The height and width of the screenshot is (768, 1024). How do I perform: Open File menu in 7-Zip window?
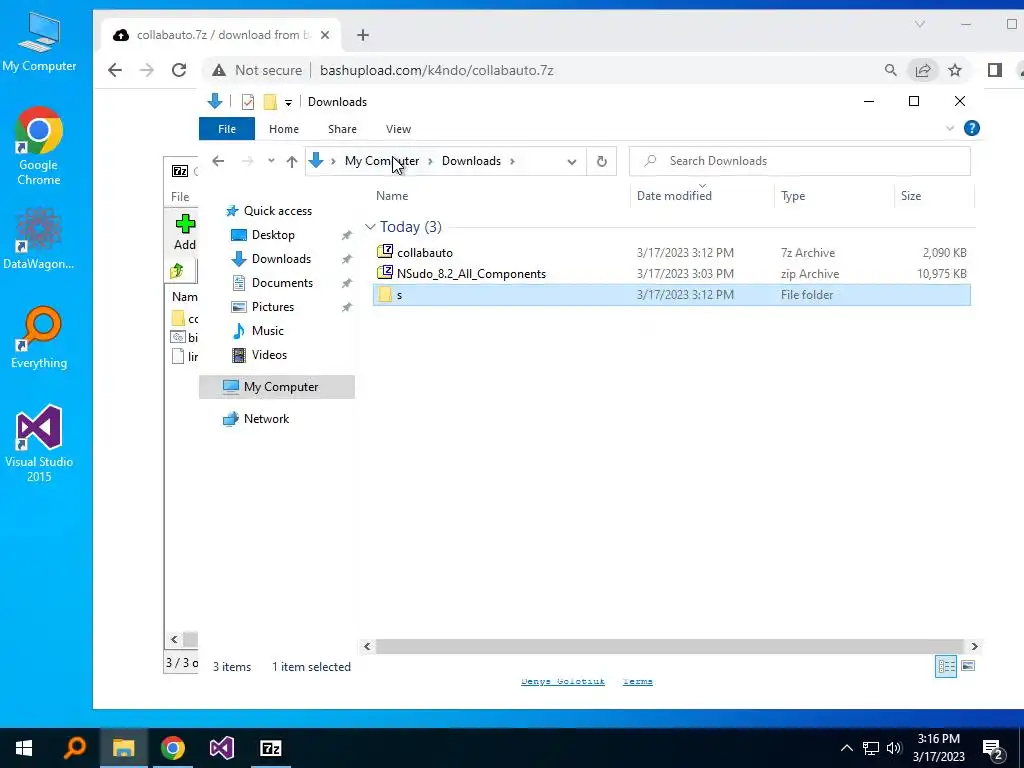[180, 197]
